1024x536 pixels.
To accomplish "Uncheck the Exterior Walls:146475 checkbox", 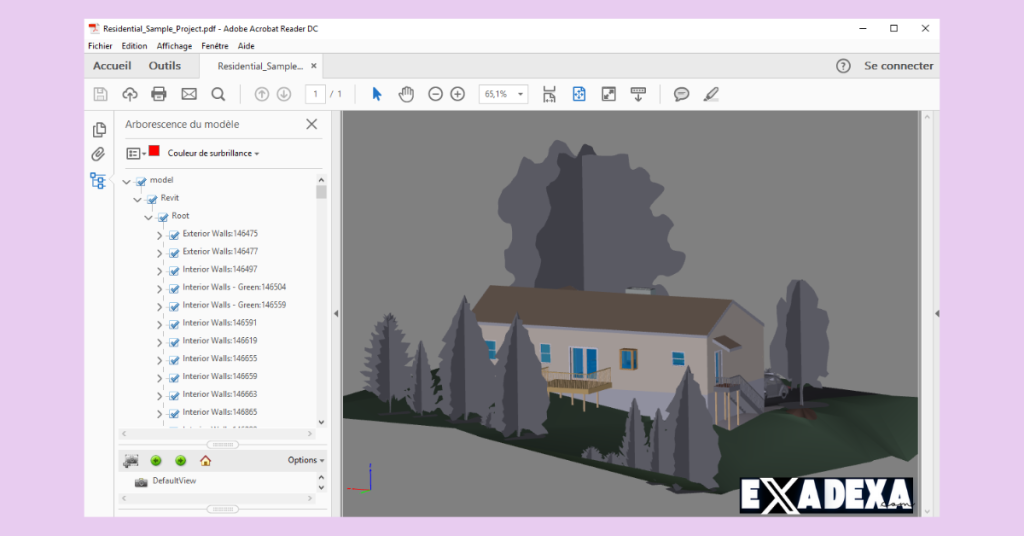I will 174,235.
